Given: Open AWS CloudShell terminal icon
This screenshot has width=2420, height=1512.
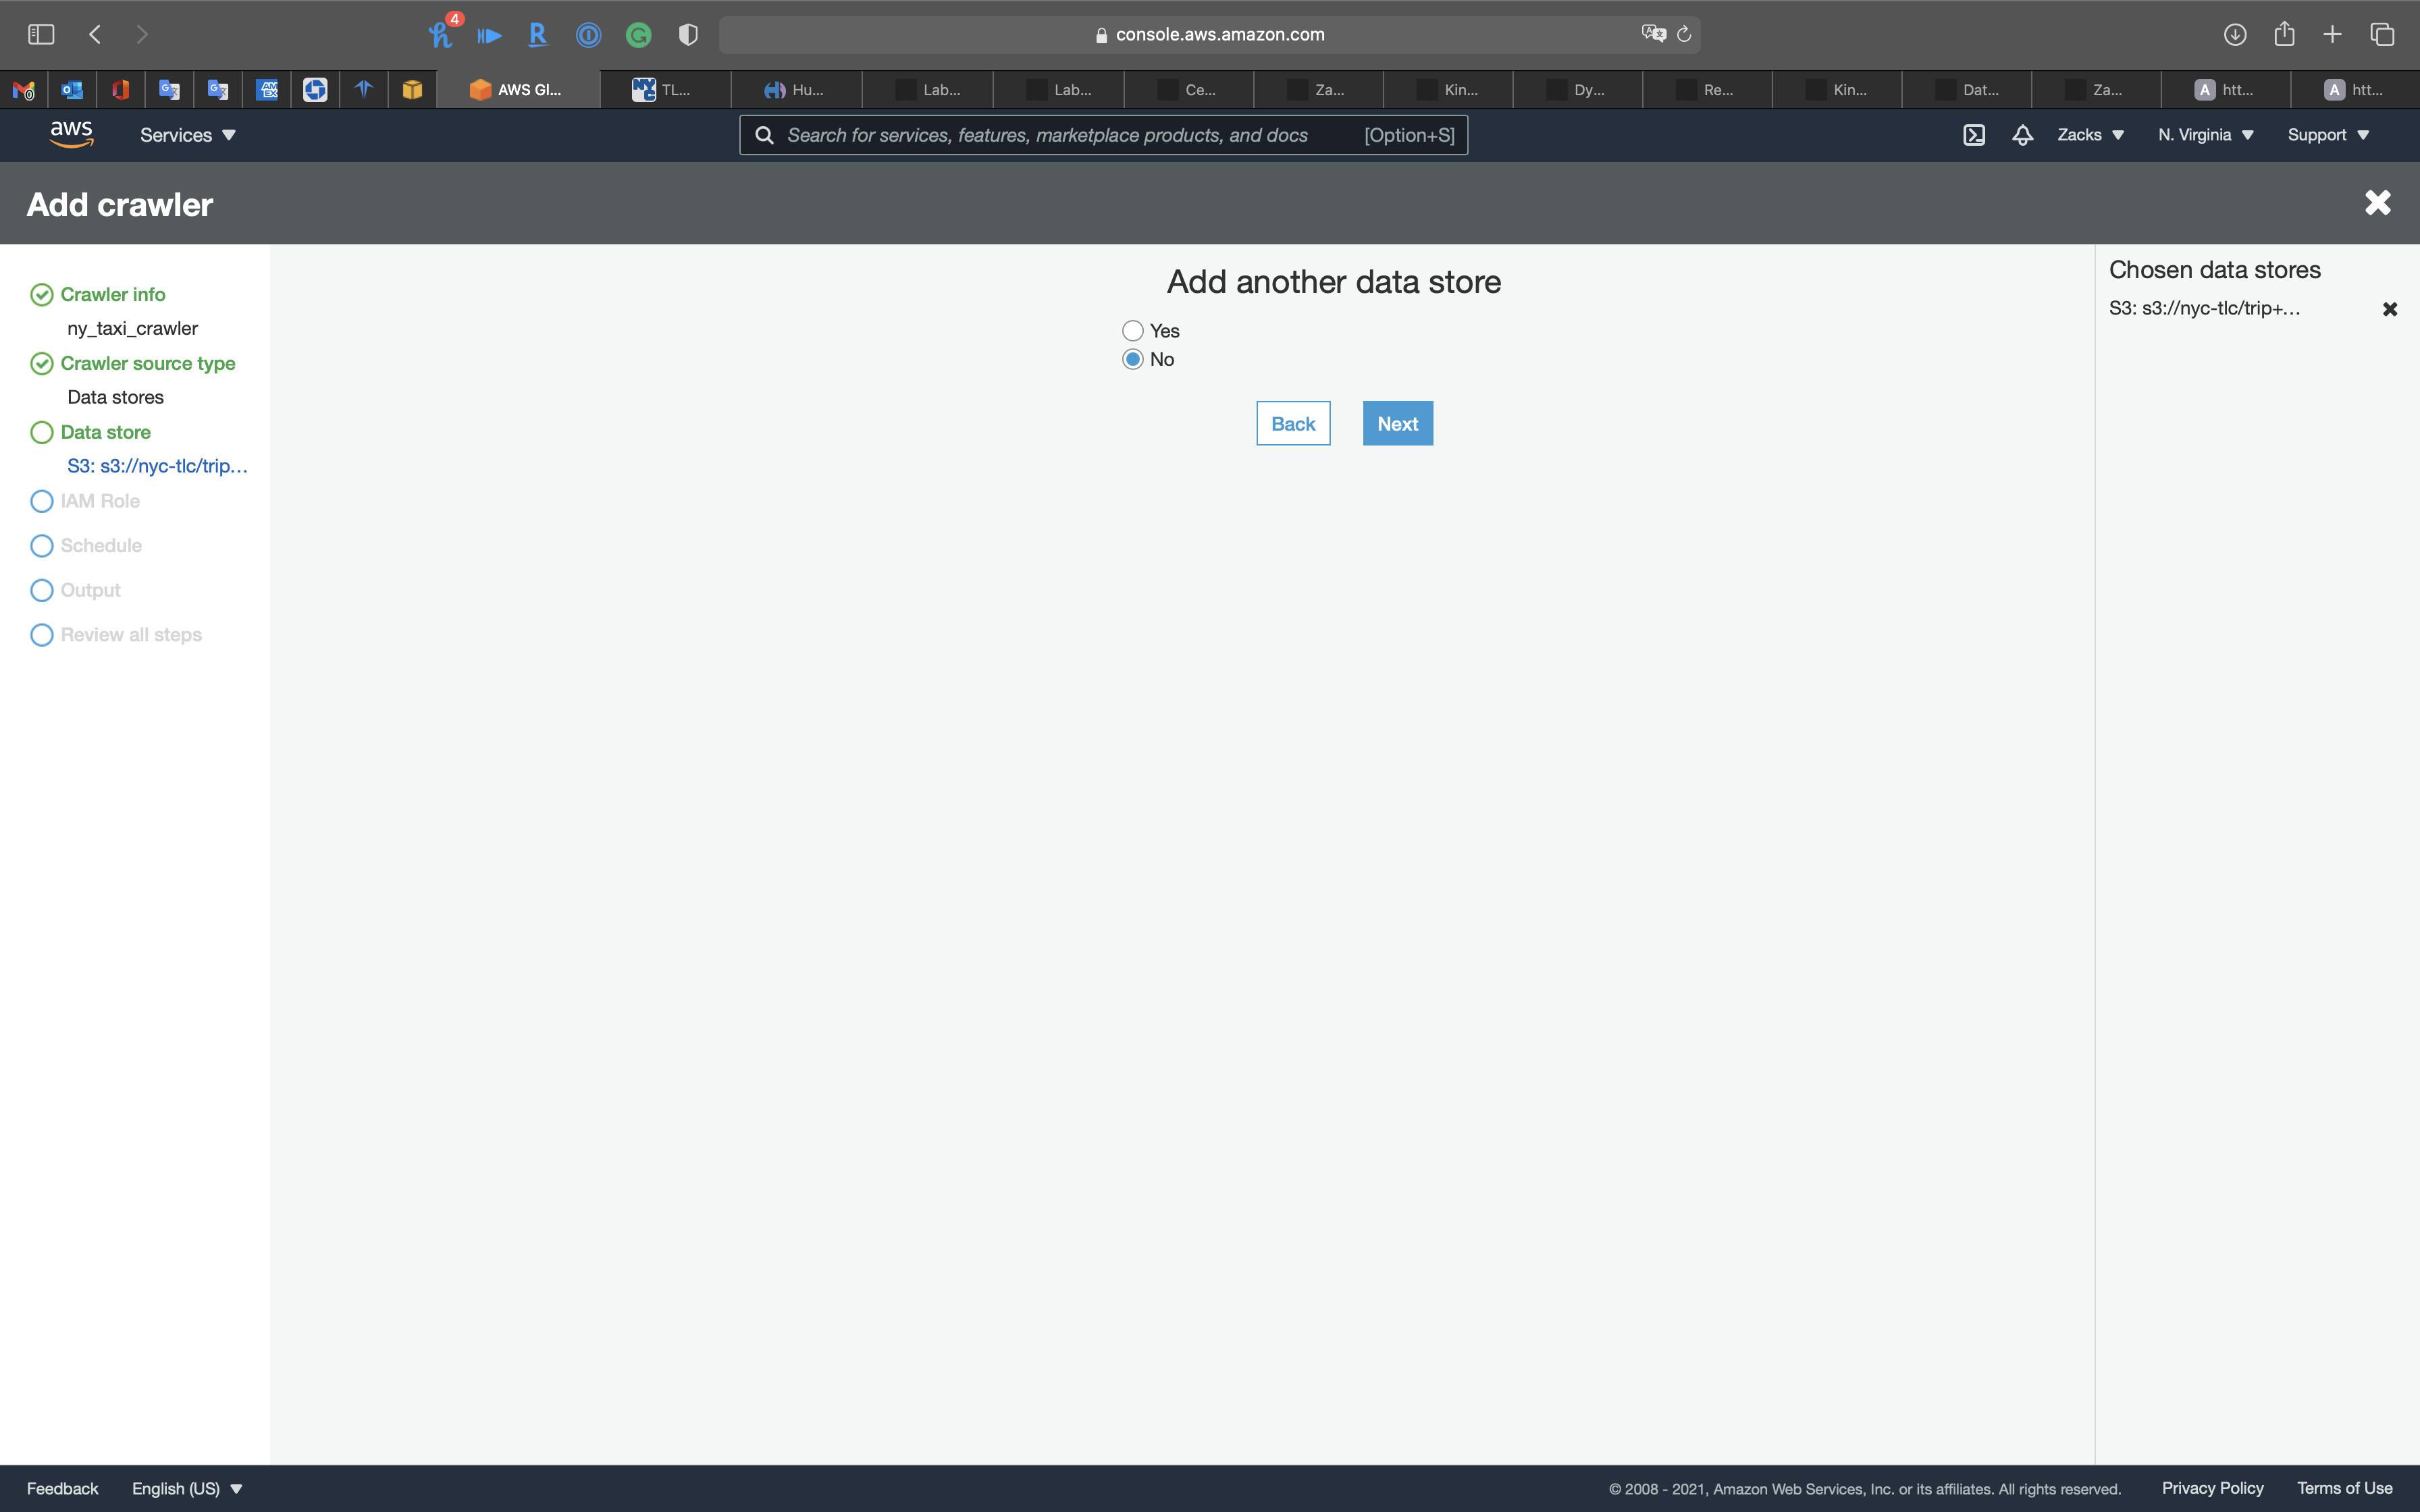Looking at the screenshot, I should tap(1973, 135).
